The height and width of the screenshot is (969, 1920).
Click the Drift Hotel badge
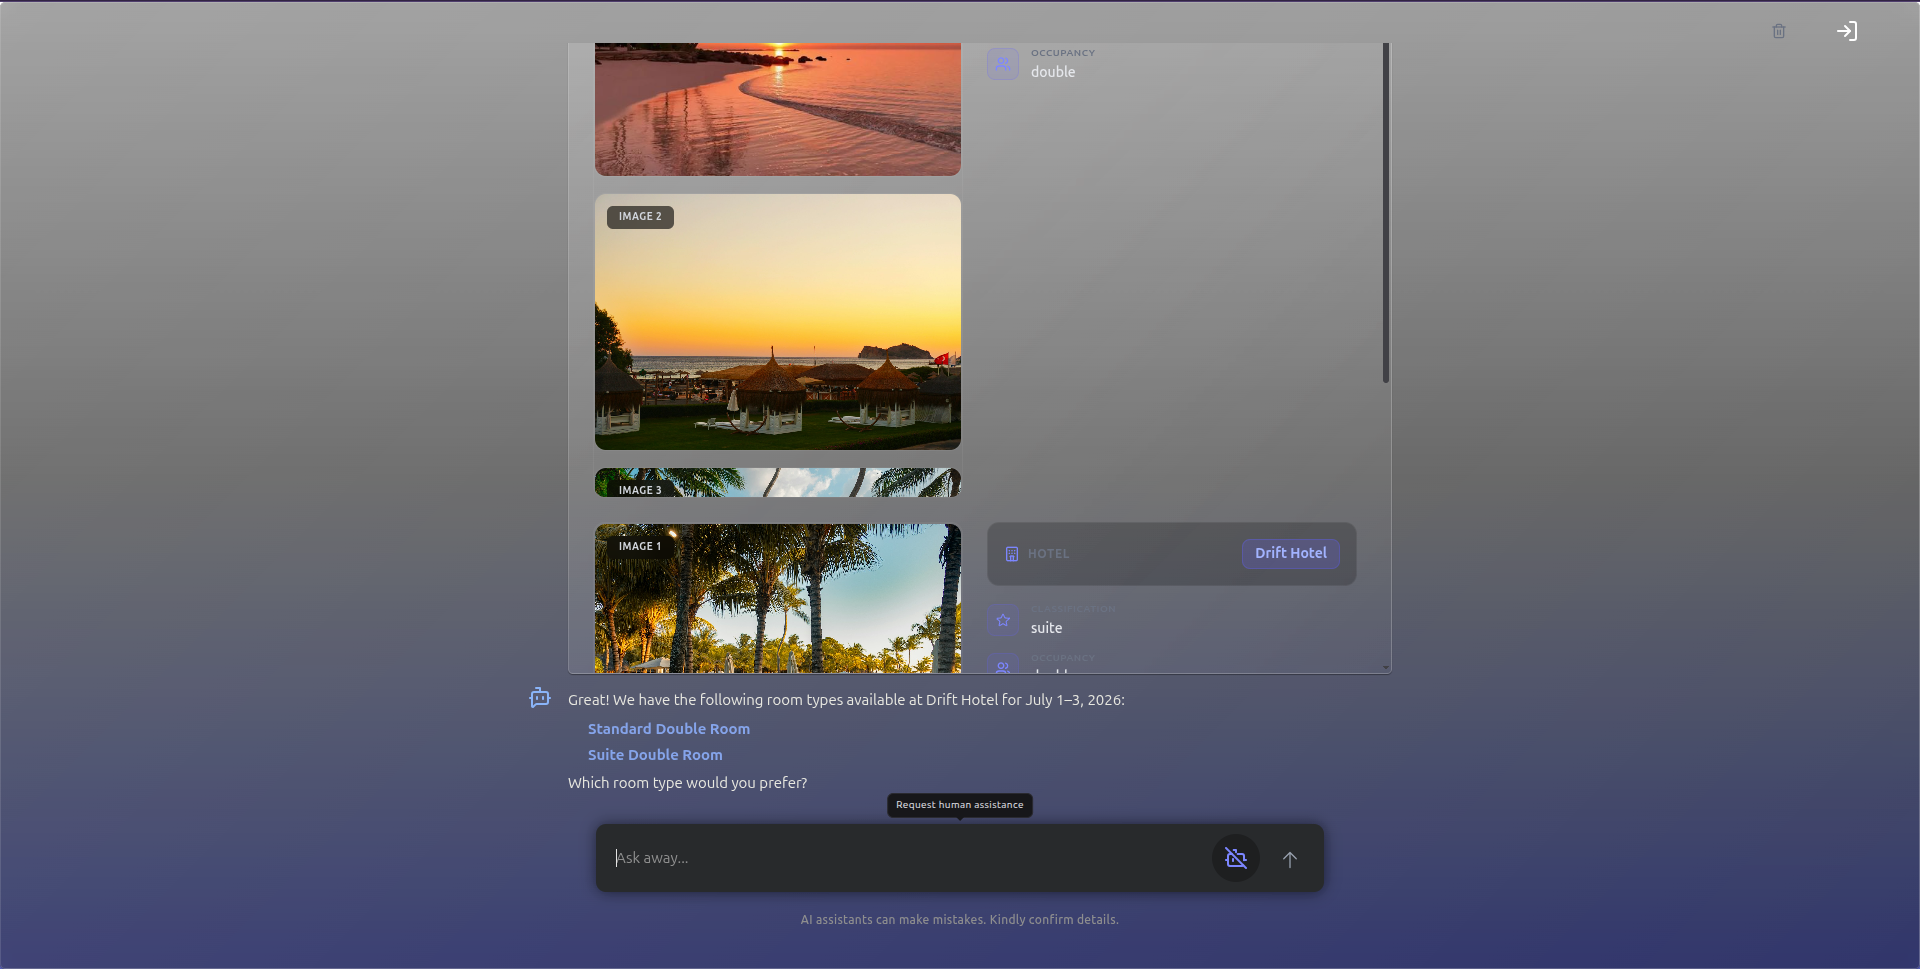pyautogui.click(x=1291, y=553)
